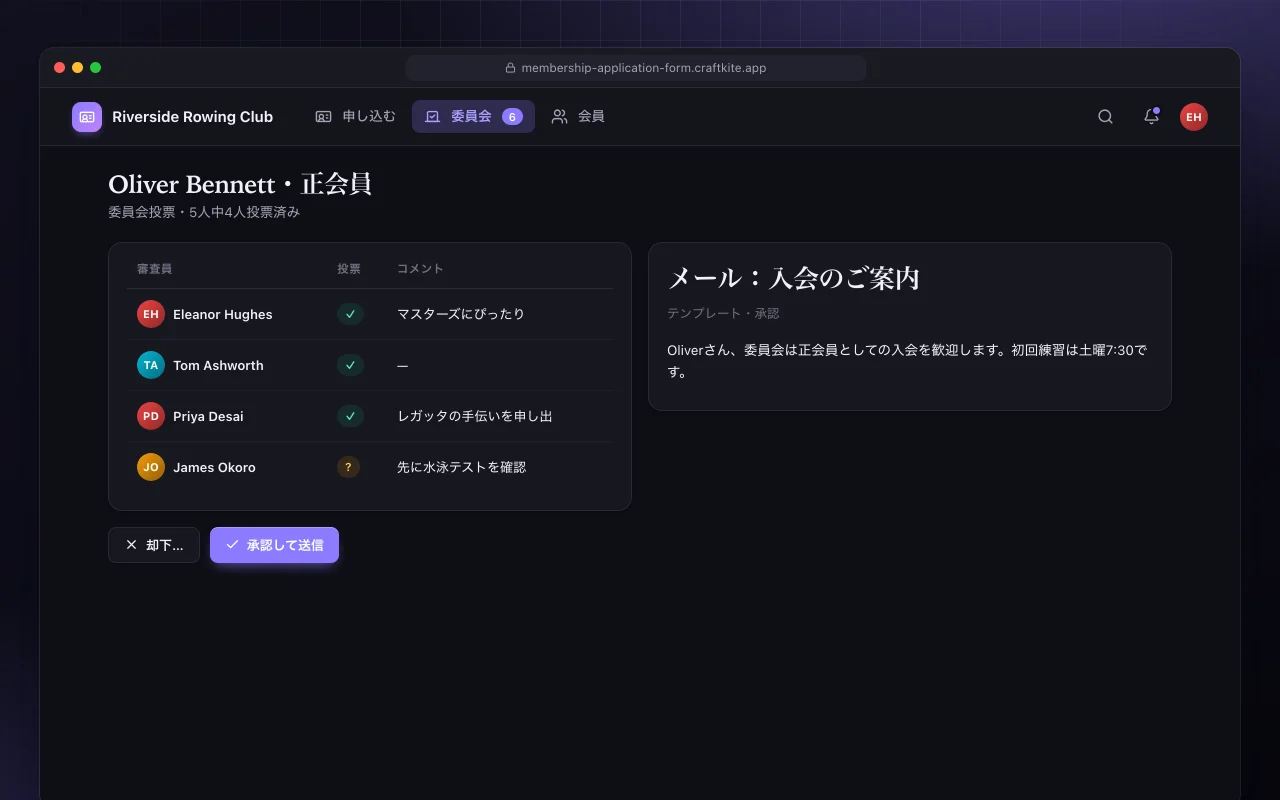Click Eleanor Hughes' EH avatar in table
This screenshot has width=1280, height=800.
click(150, 314)
